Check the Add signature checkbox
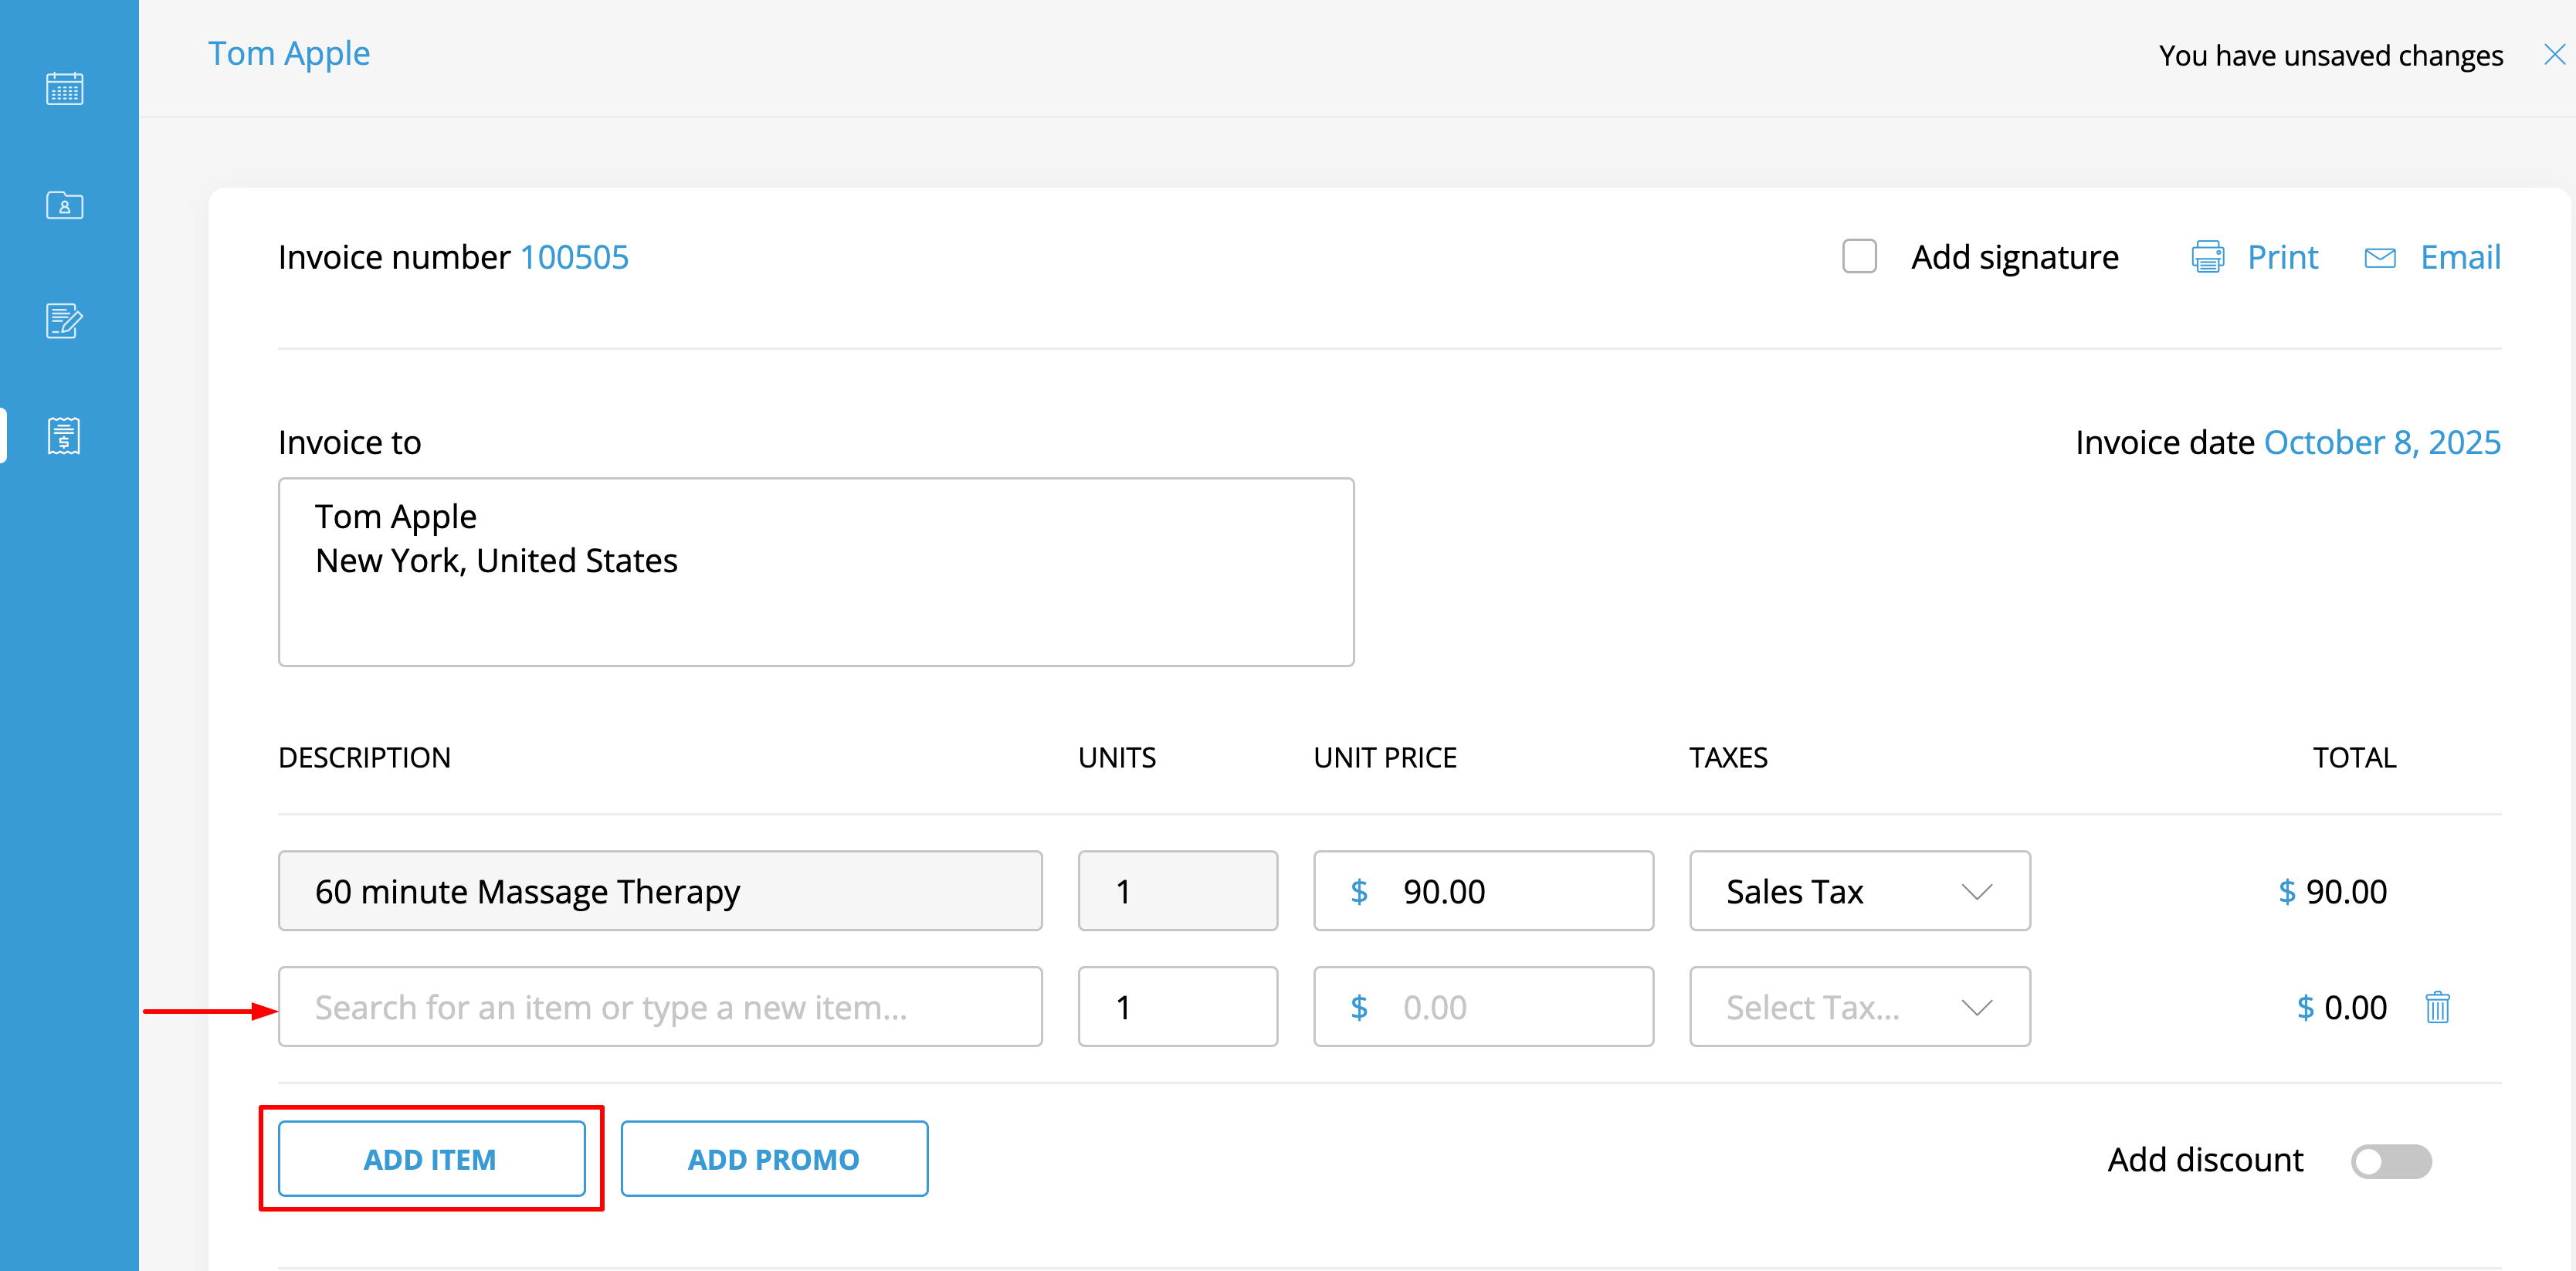The width and height of the screenshot is (2576, 1271). click(1859, 257)
